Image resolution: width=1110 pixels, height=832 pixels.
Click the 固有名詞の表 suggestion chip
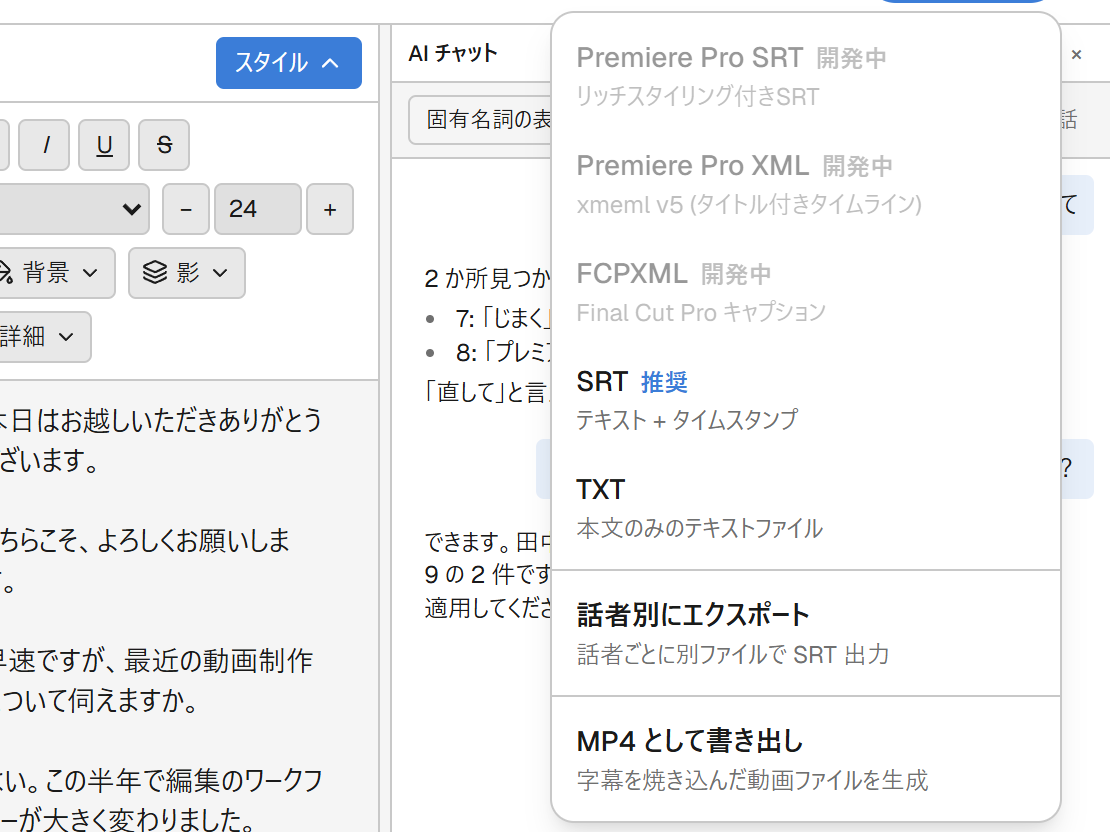tap(481, 120)
